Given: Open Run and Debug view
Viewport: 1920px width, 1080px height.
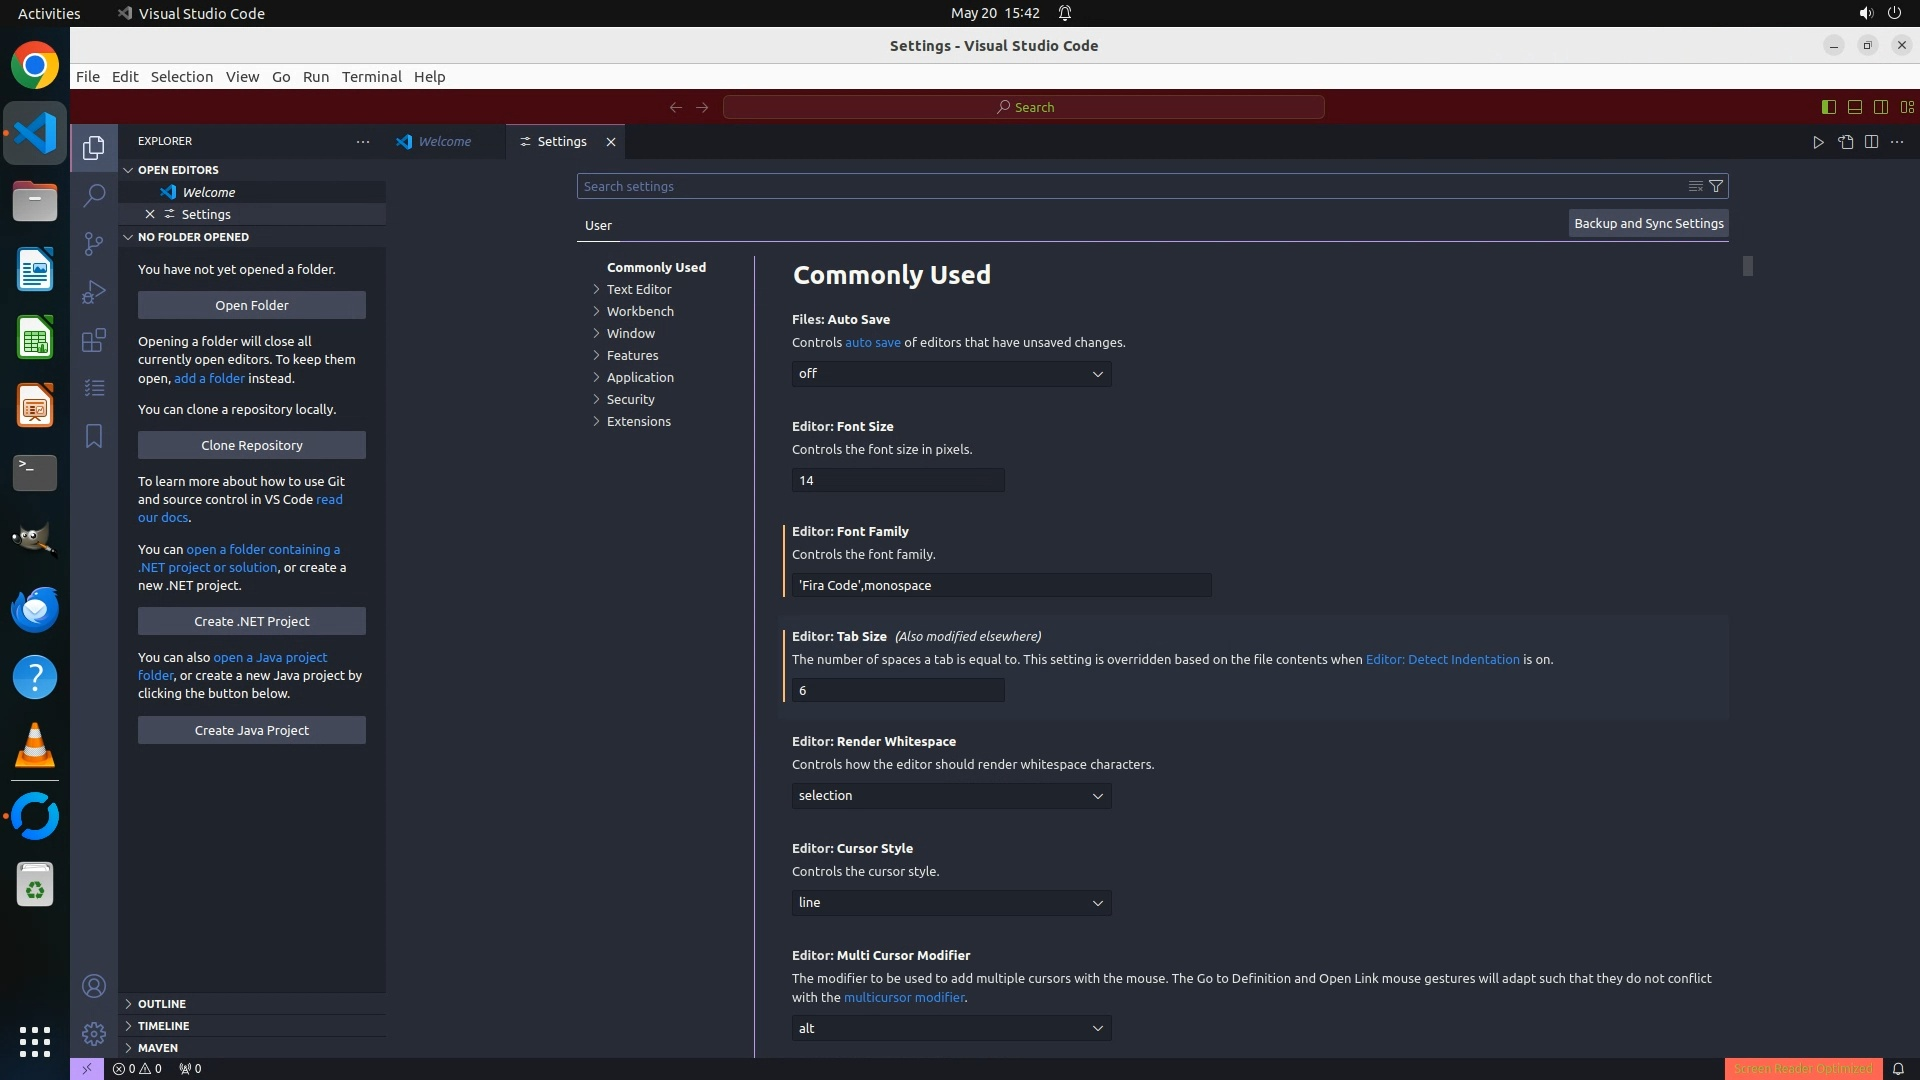Looking at the screenshot, I should [94, 292].
